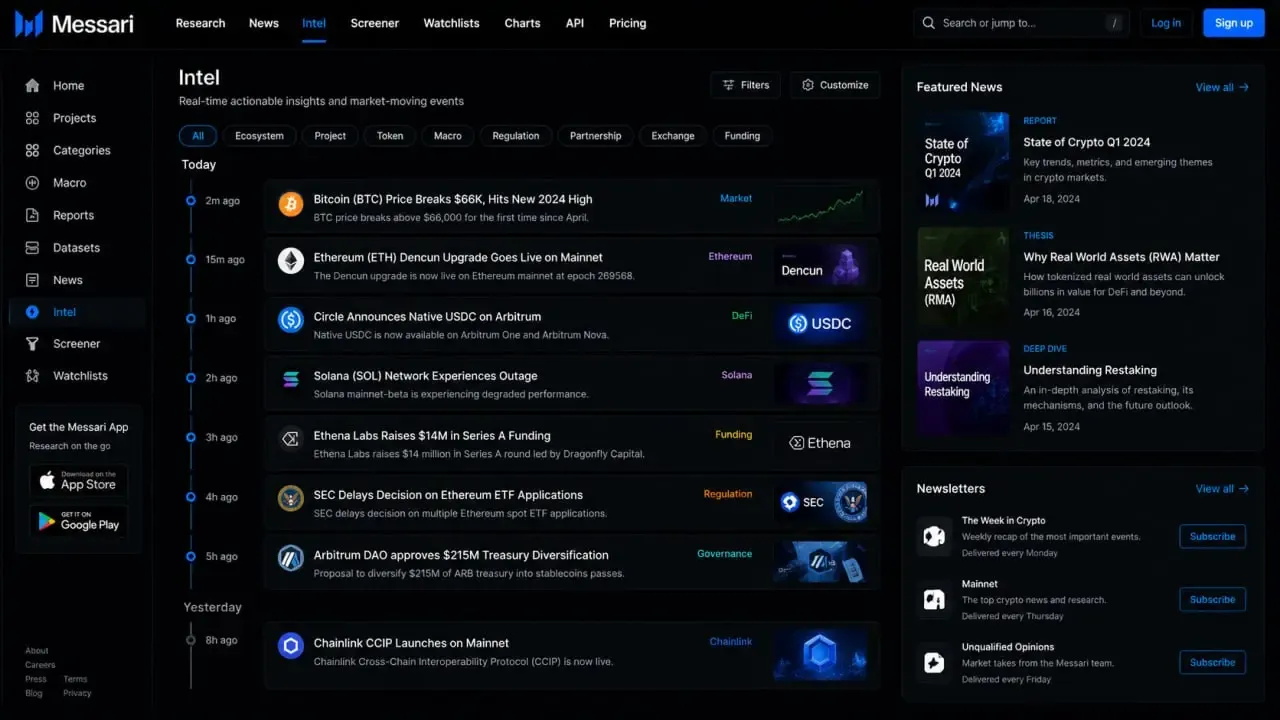The height and width of the screenshot is (720, 1280).
Task: Open the Charts top menu item
Action: [x=522, y=23]
